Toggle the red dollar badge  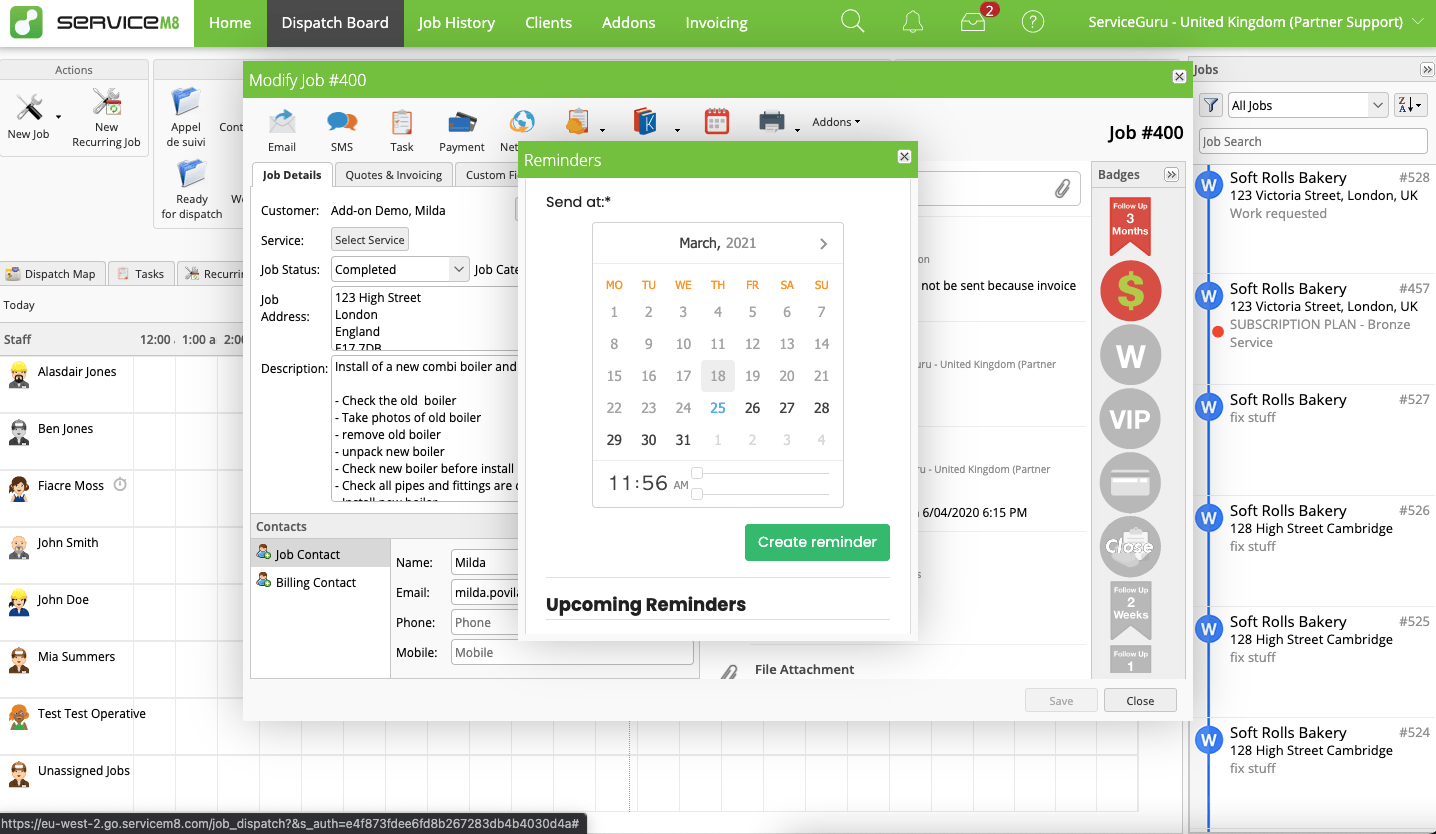[x=1130, y=291]
